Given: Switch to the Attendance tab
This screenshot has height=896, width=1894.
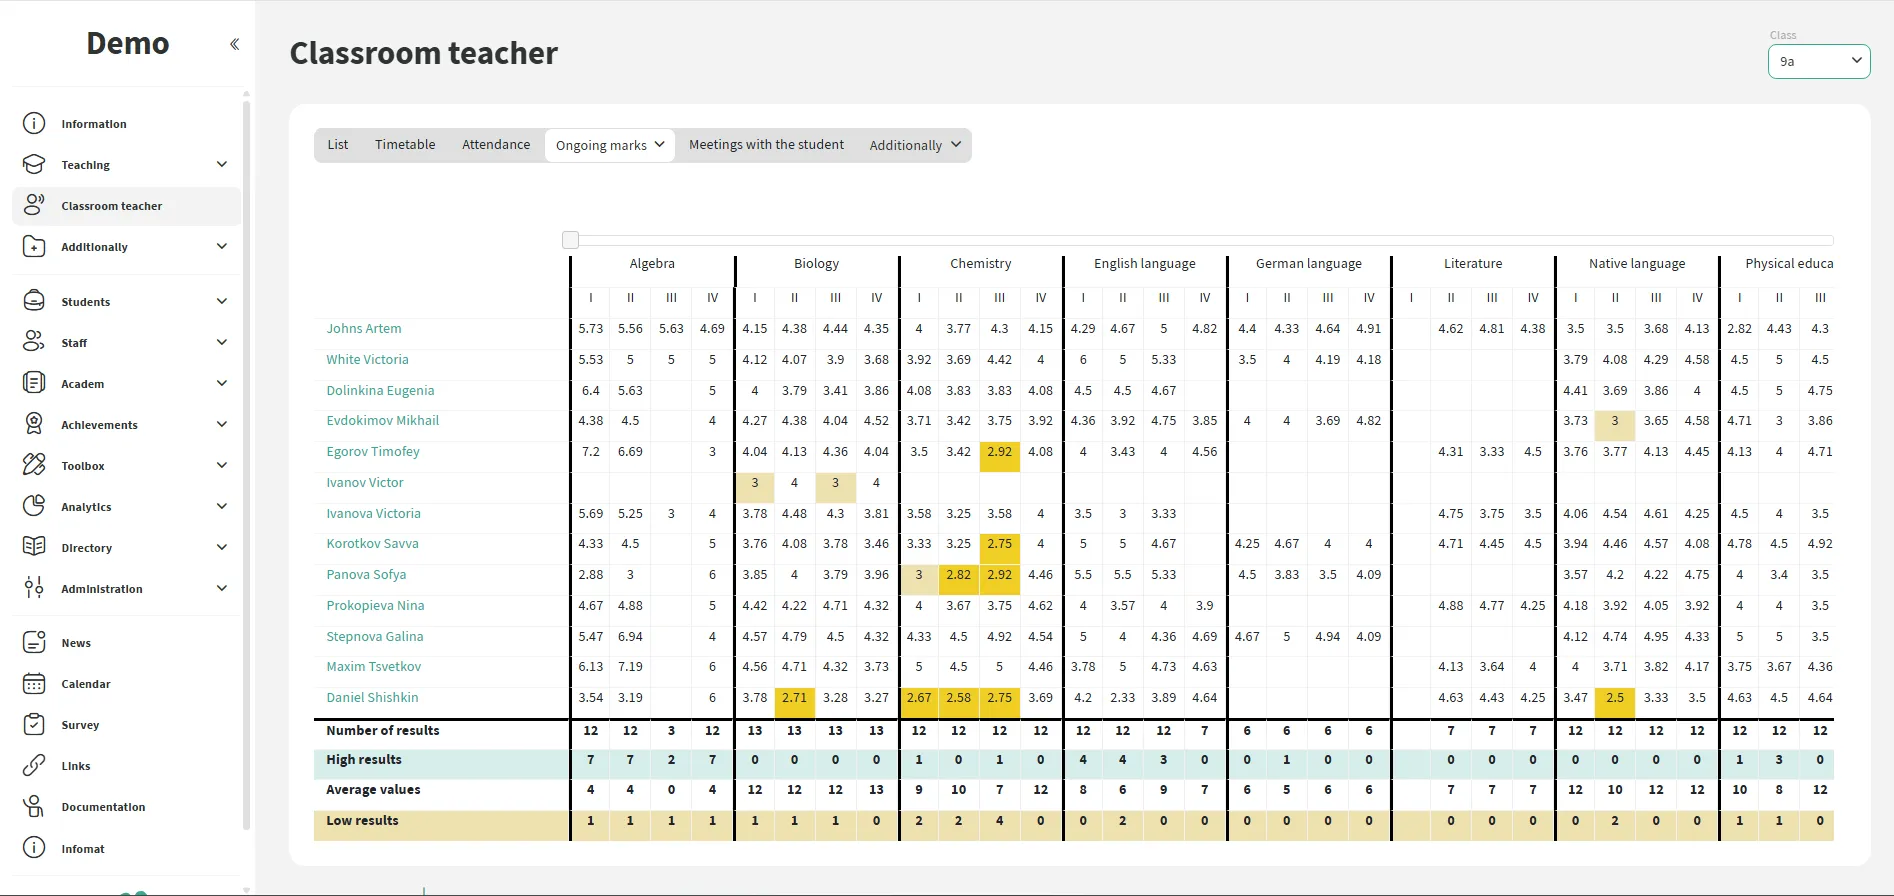Looking at the screenshot, I should pyautogui.click(x=496, y=145).
